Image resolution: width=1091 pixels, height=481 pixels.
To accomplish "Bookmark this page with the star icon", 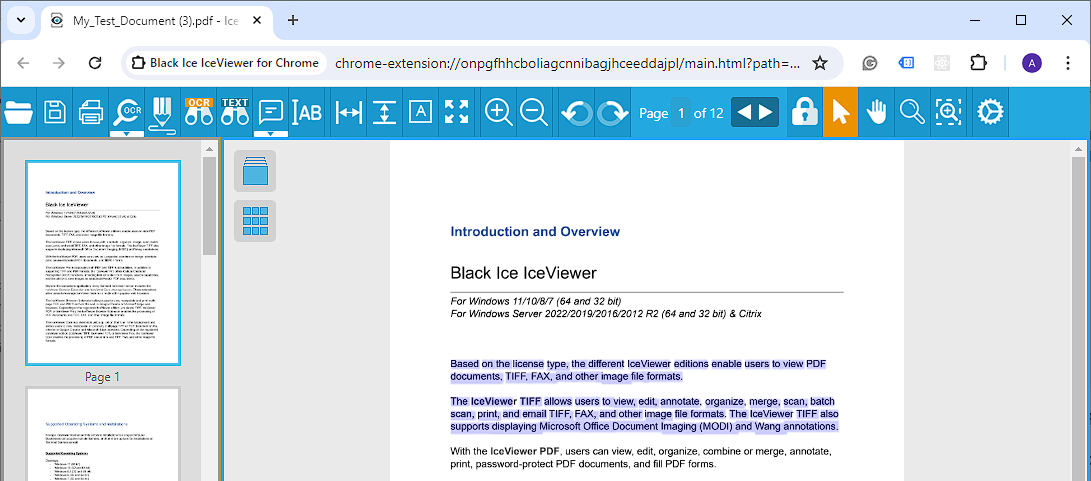I will pyautogui.click(x=820, y=63).
